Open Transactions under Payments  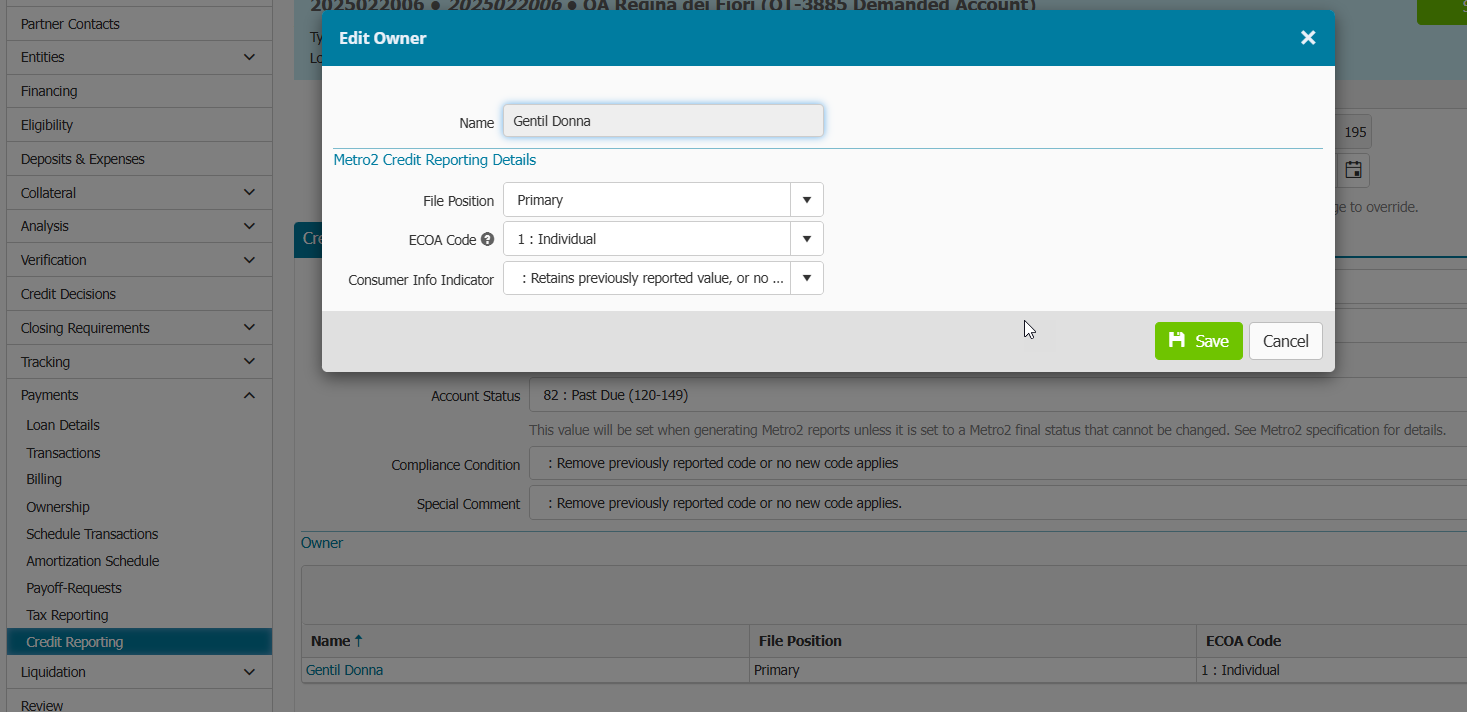click(63, 453)
